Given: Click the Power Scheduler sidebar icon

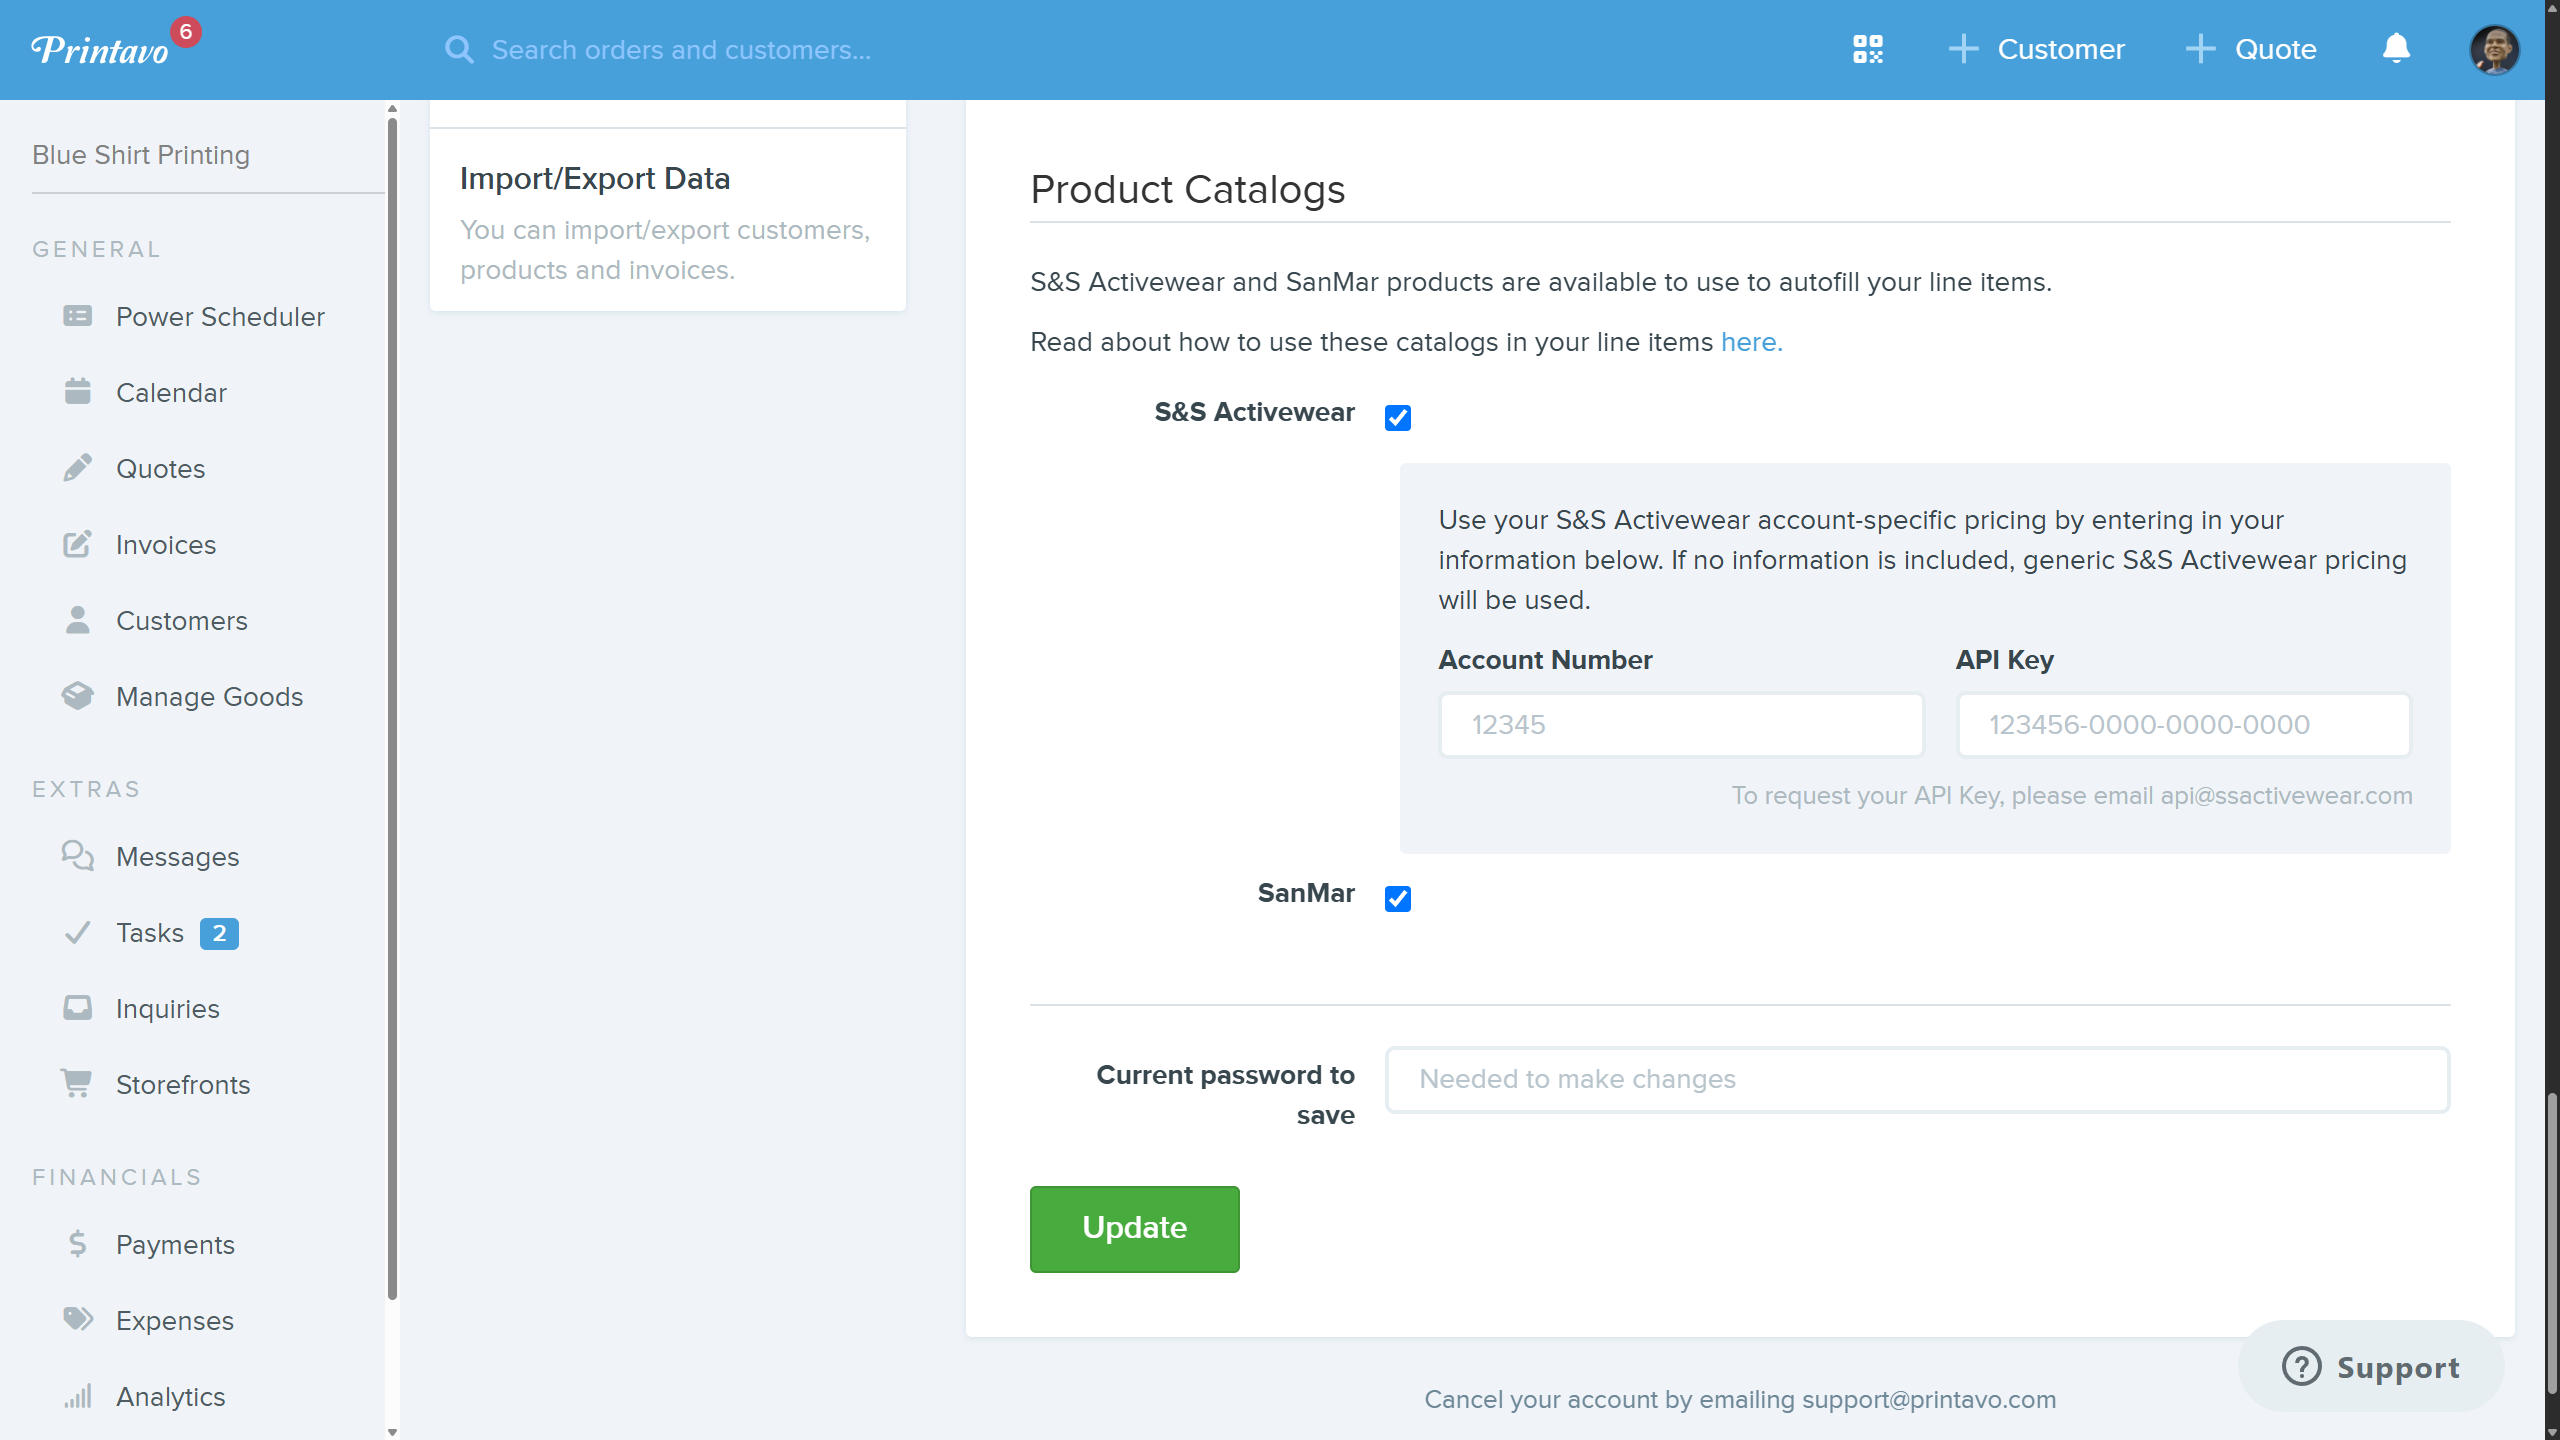Looking at the screenshot, I should 77,316.
